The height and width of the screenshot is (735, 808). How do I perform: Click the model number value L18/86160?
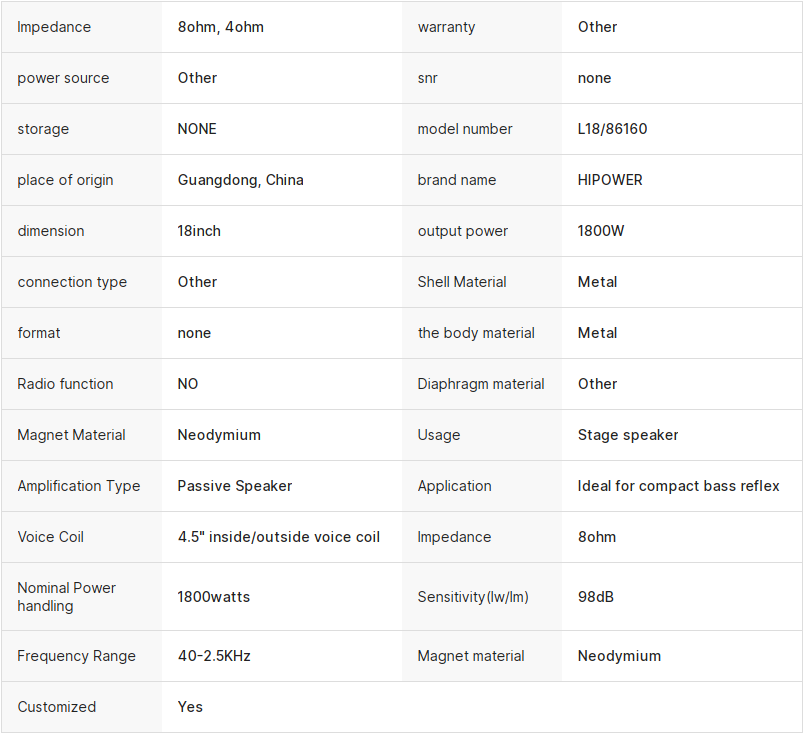click(x=612, y=129)
